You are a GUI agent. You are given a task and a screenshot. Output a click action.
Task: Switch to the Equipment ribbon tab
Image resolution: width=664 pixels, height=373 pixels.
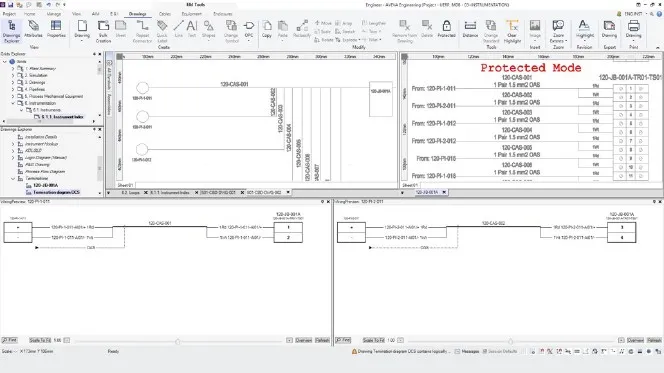click(191, 14)
